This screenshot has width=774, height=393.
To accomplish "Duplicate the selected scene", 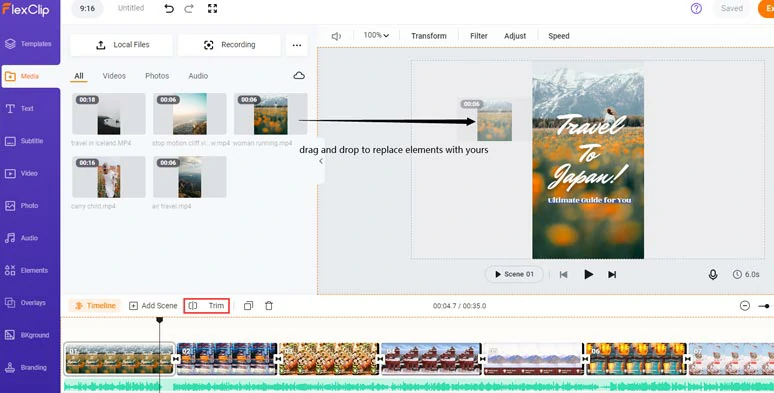I will click(248, 306).
